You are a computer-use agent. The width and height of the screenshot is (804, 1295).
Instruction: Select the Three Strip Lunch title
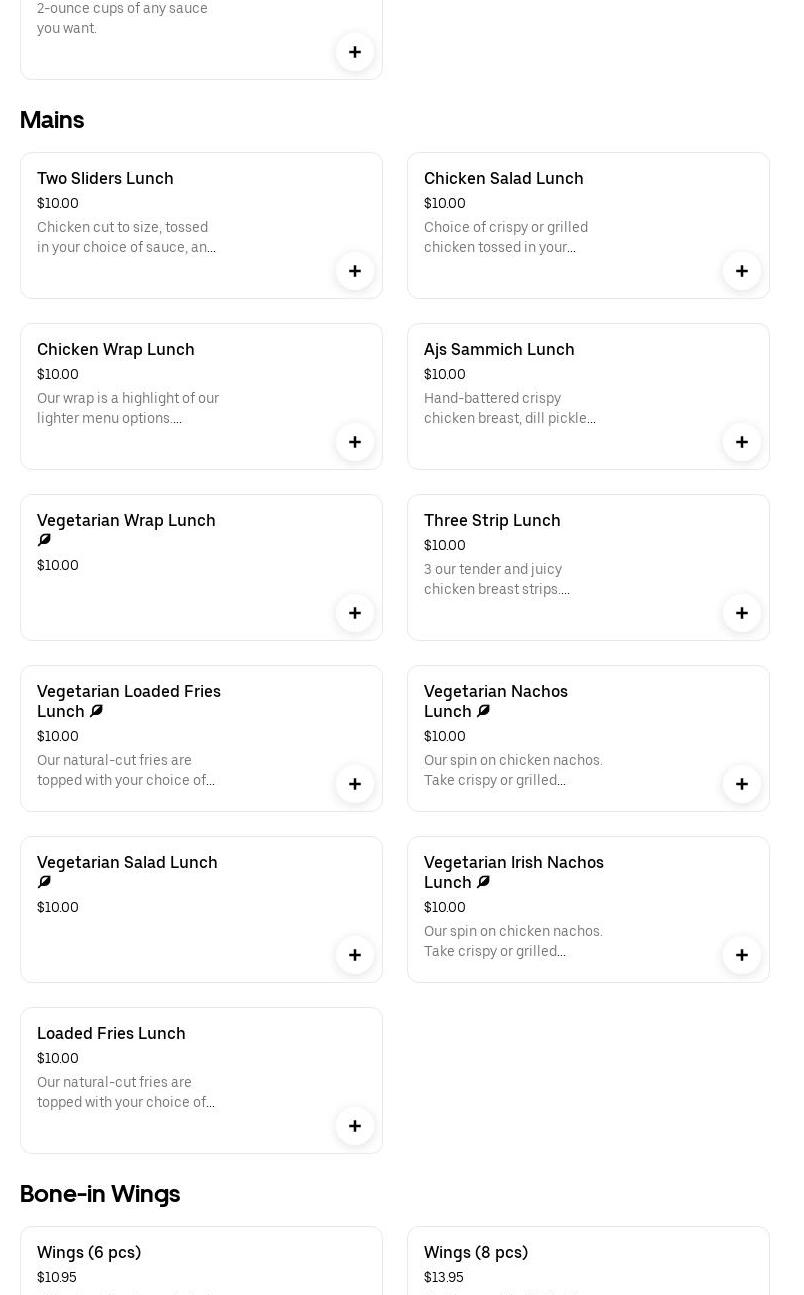492,520
